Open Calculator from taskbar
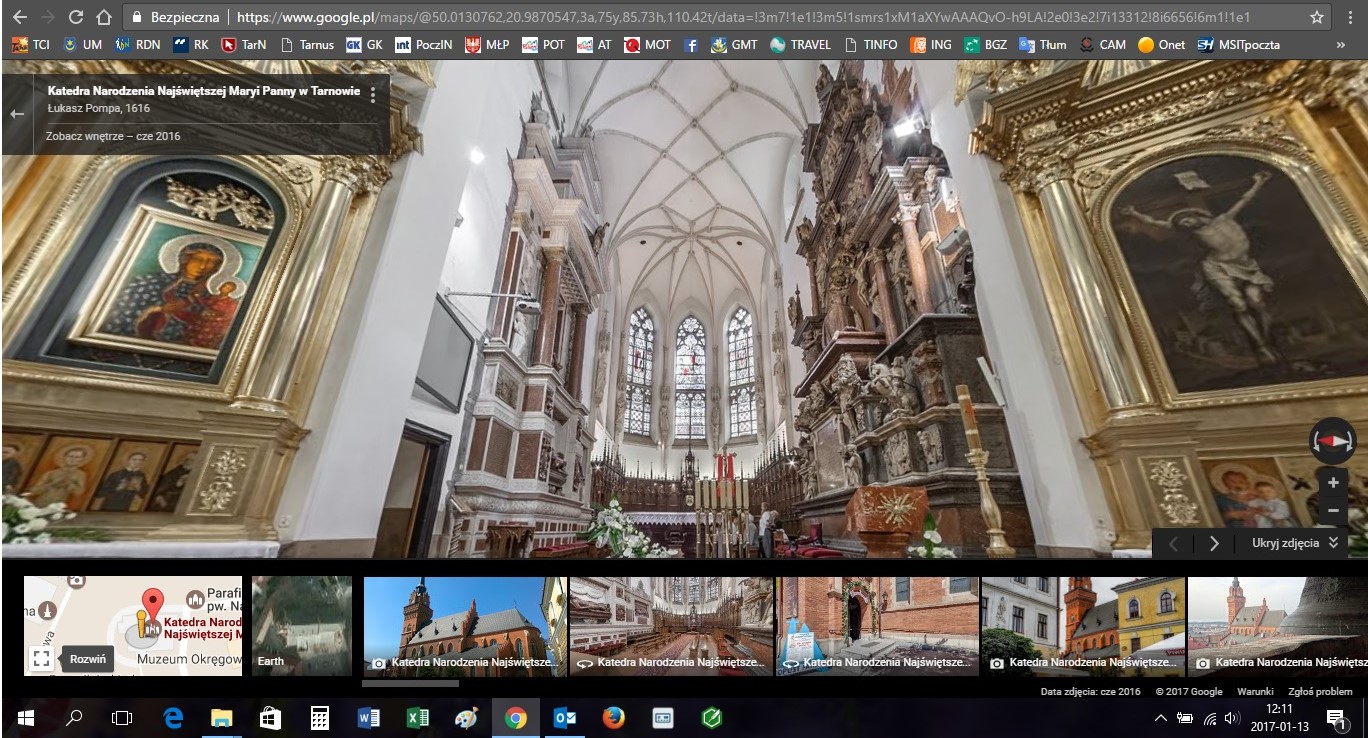 [320, 717]
